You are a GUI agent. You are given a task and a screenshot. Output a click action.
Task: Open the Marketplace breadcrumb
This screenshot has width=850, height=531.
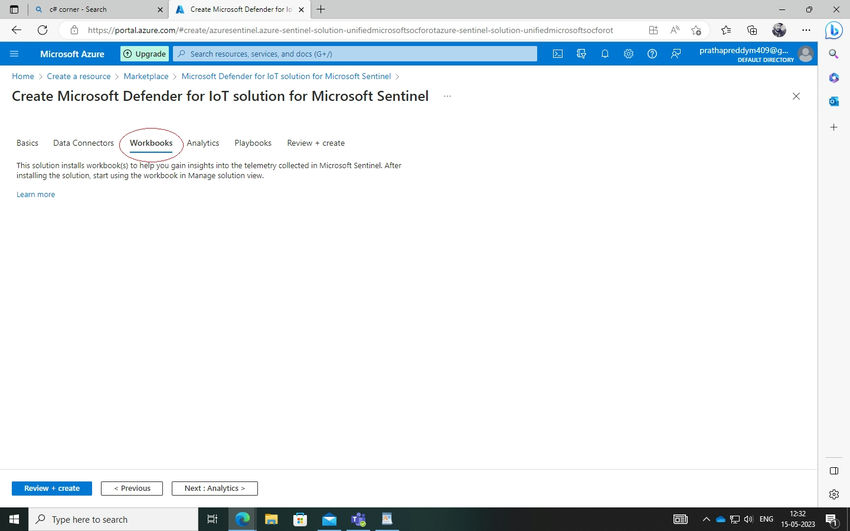point(146,76)
